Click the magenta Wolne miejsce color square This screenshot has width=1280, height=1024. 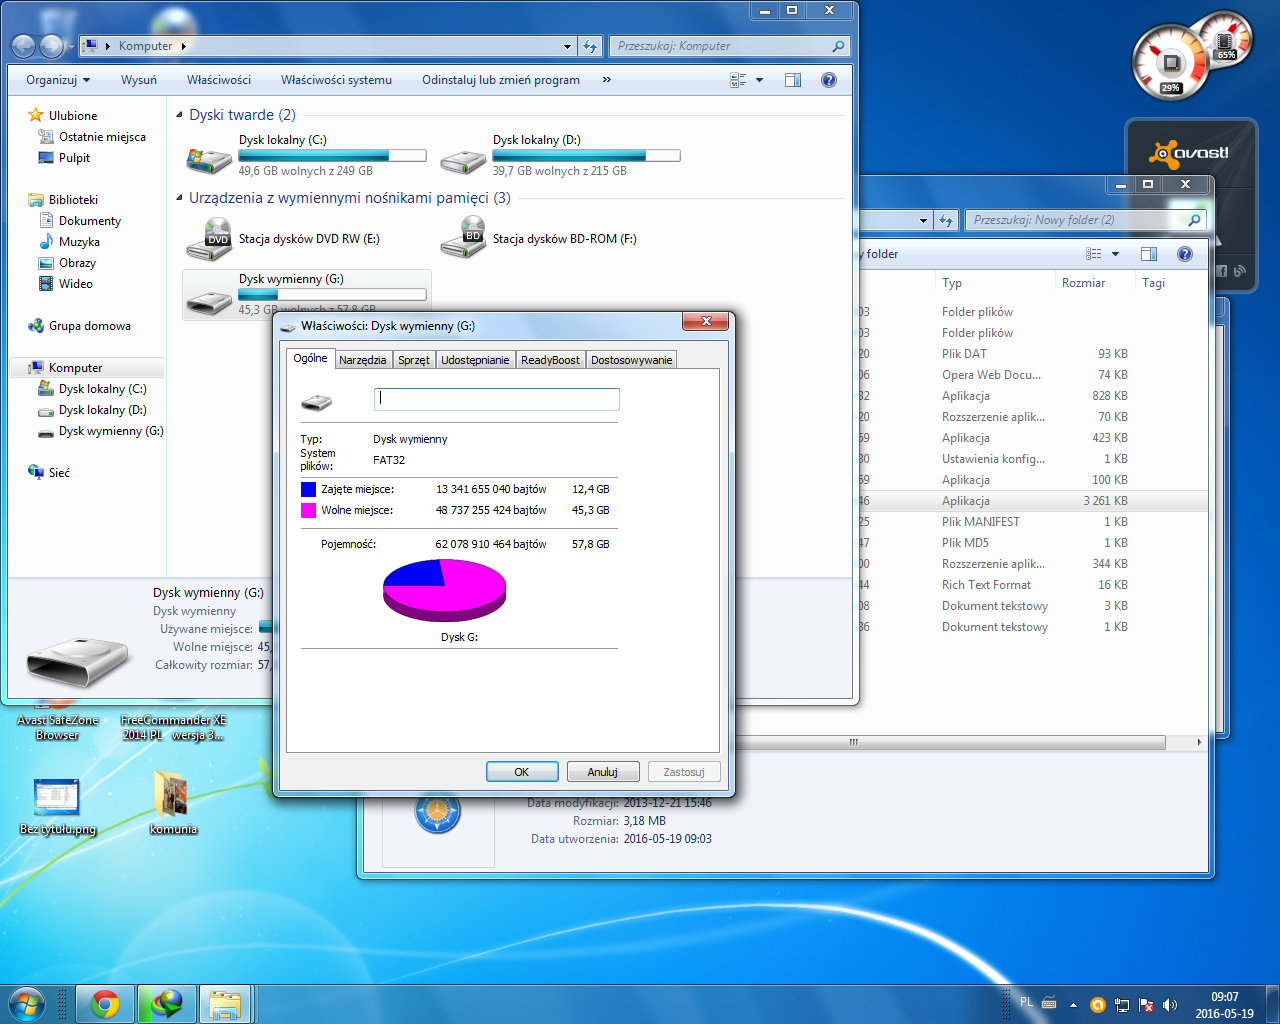pos(308,510)
